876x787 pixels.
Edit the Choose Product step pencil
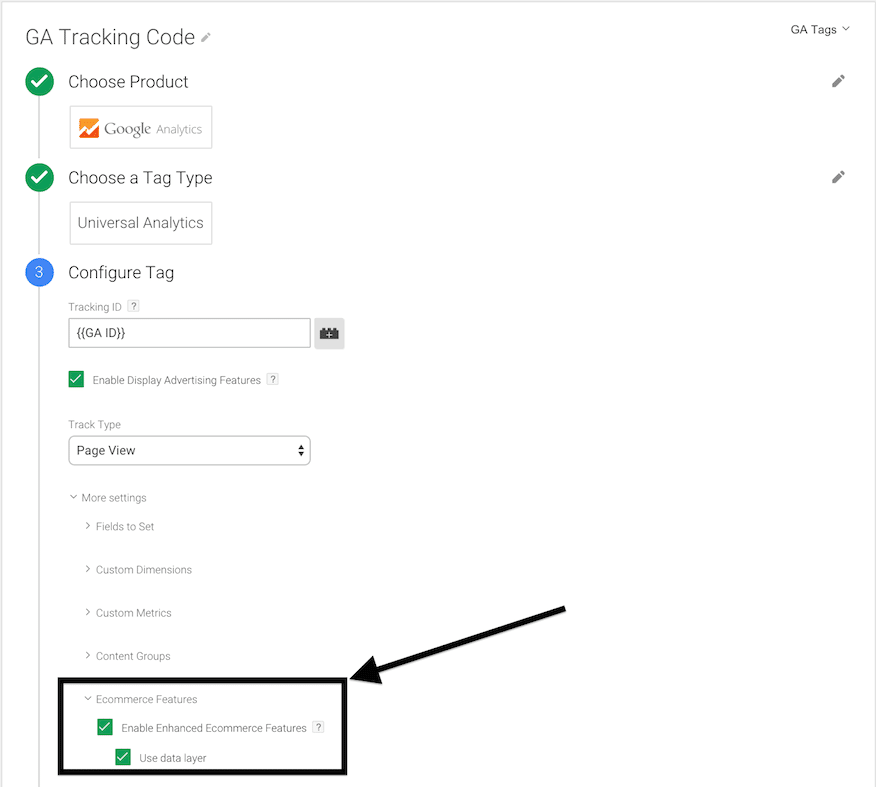click(x=838, y=82)
